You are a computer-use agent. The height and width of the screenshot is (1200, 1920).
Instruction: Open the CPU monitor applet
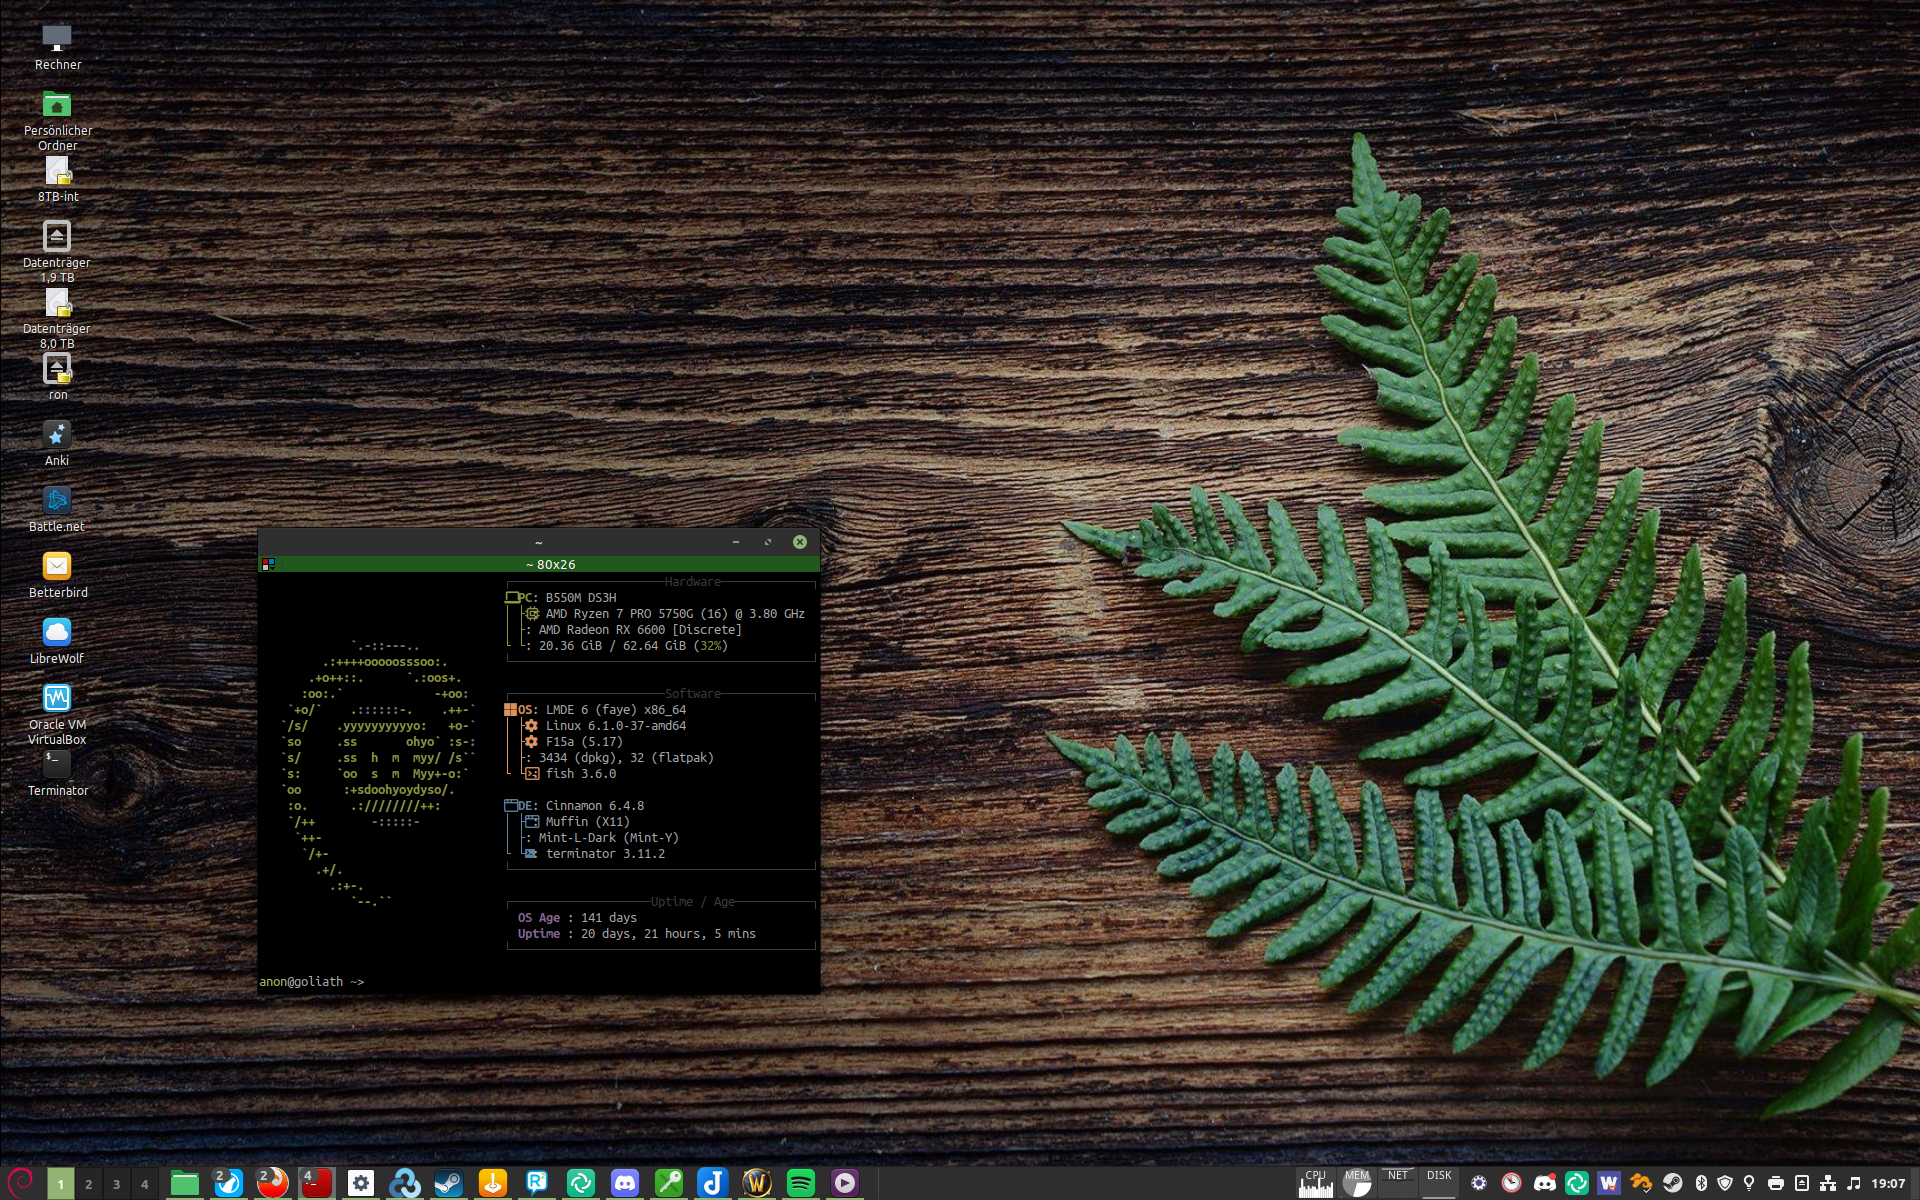tap(1315, 1184)
